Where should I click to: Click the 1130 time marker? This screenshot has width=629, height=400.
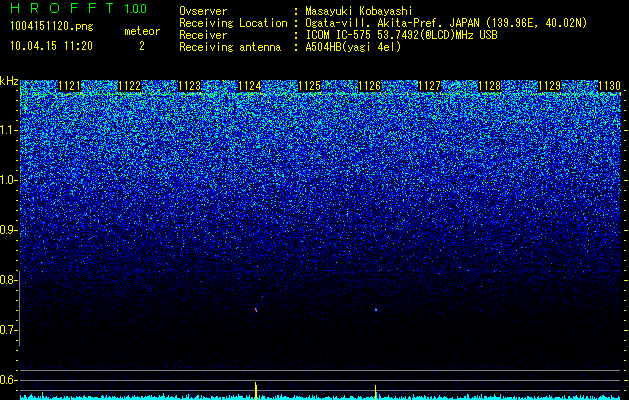pos(609,86)
